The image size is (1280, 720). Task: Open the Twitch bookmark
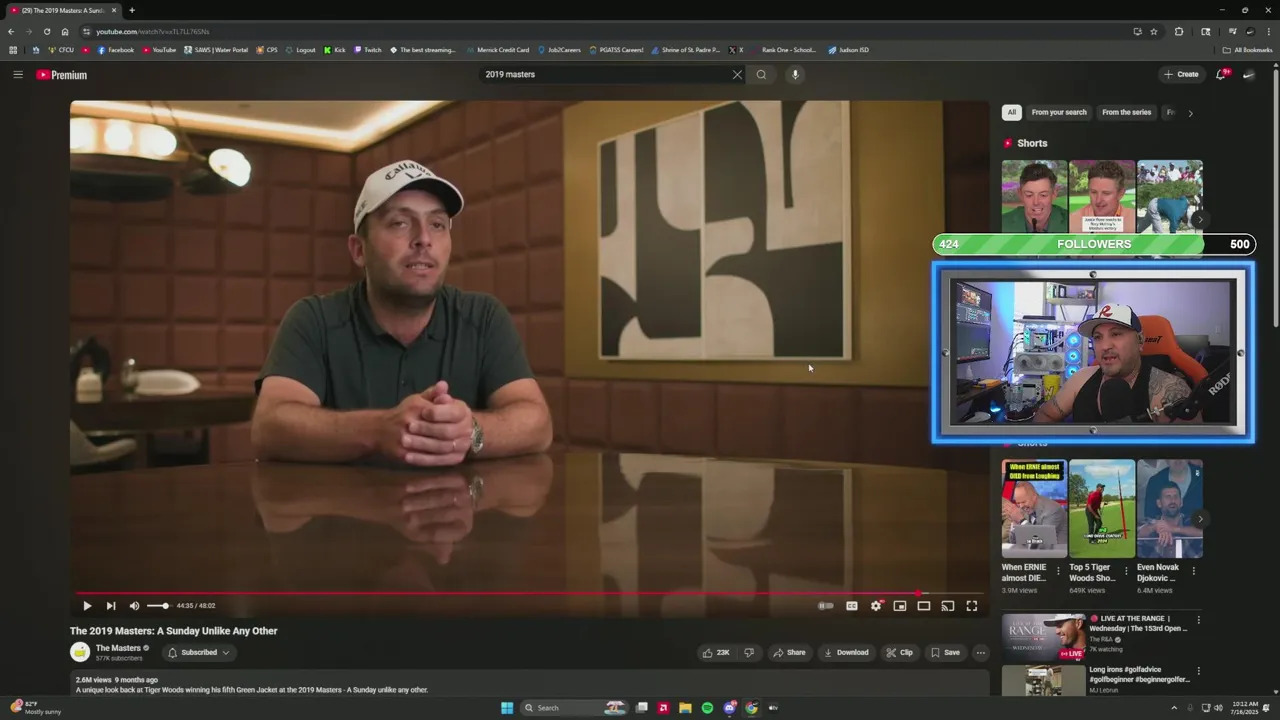coord(368,50)
